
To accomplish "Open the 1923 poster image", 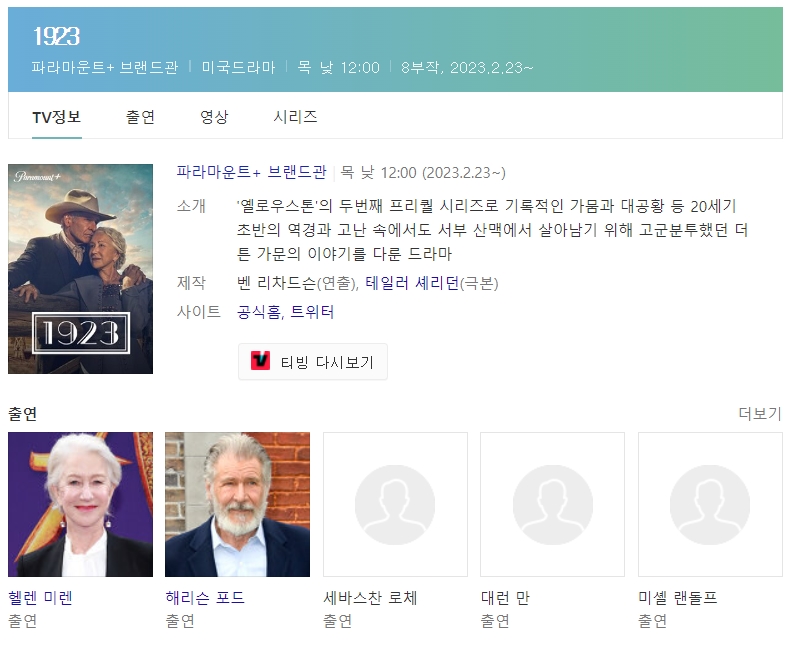I will pyautogui.click(x=80, y=269).
